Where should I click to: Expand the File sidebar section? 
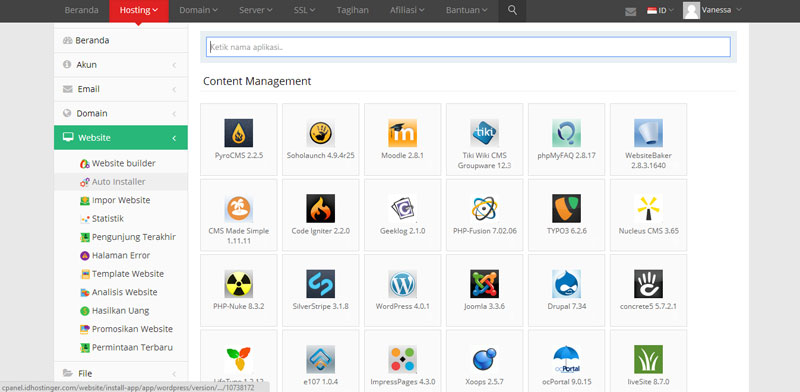(x=120, y=374)
